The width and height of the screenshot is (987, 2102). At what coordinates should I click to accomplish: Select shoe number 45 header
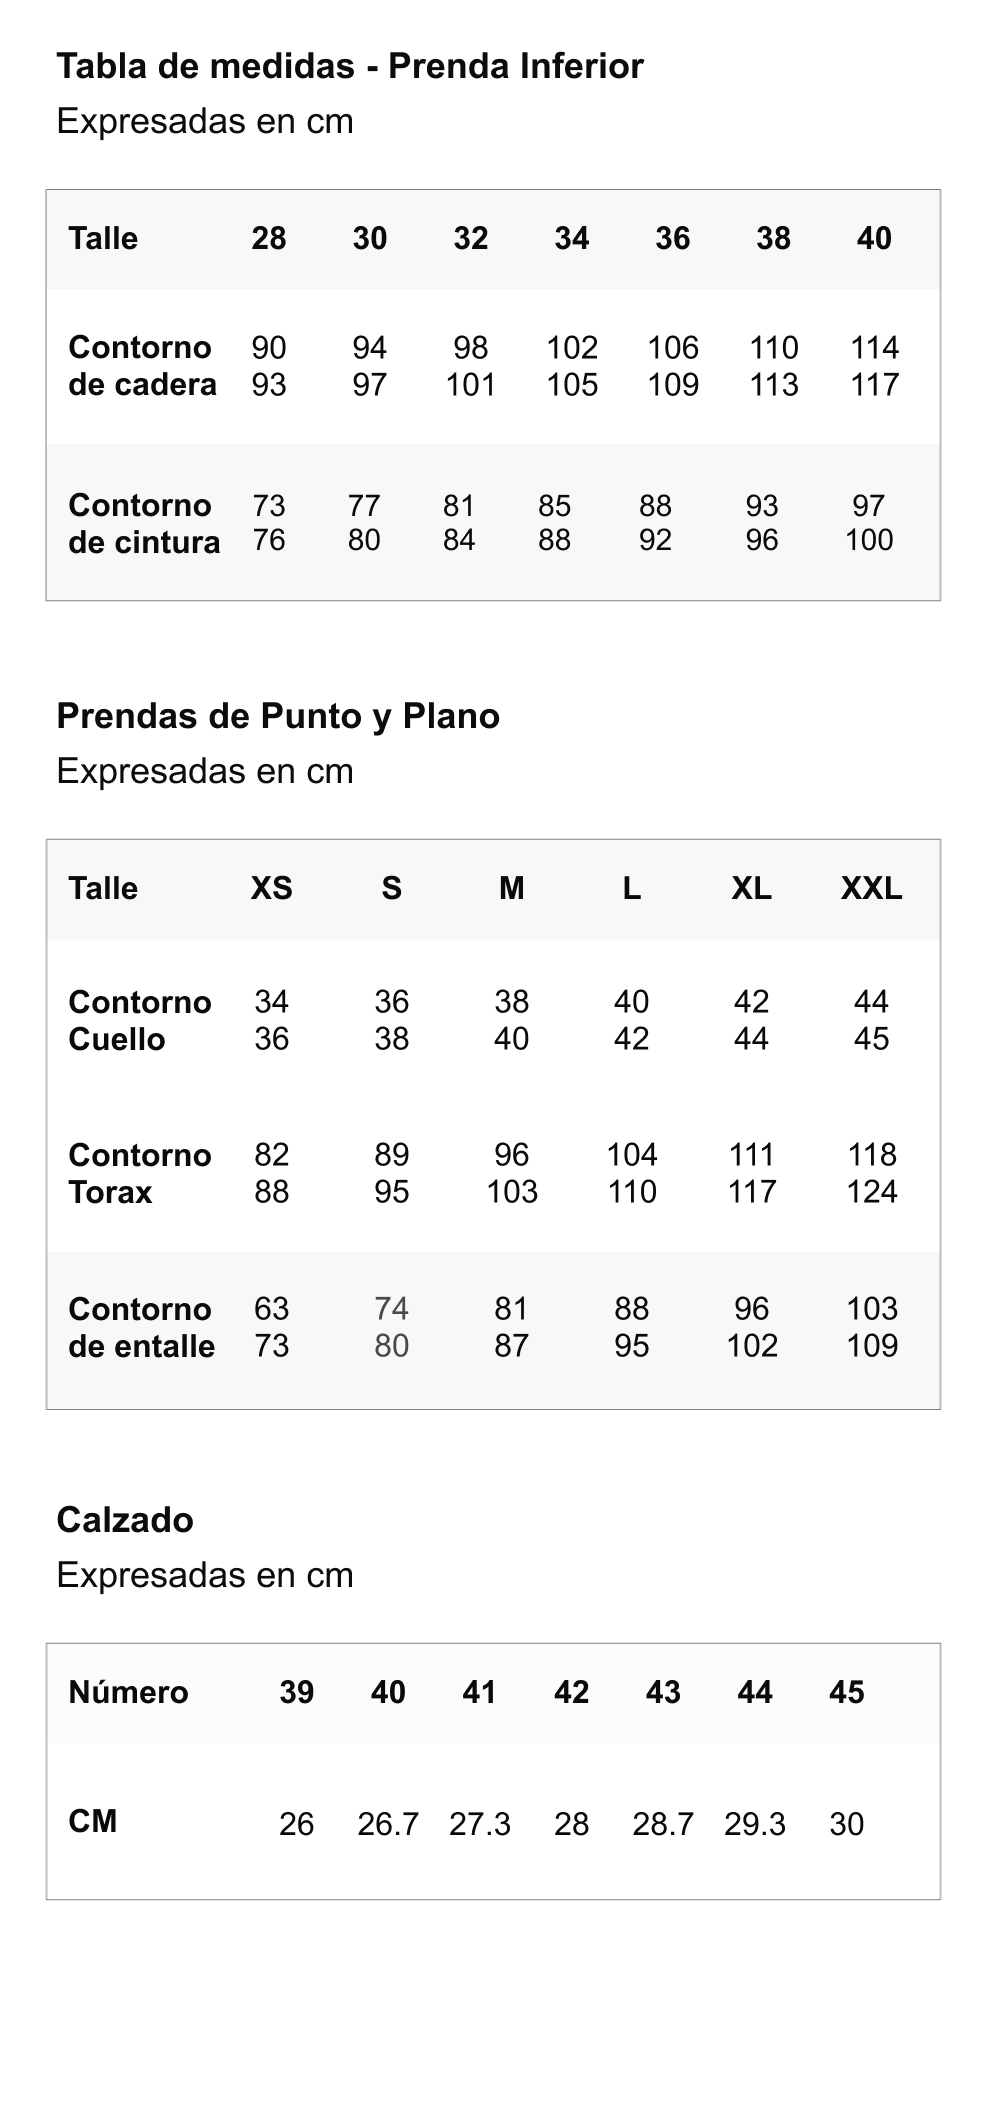846,1692
